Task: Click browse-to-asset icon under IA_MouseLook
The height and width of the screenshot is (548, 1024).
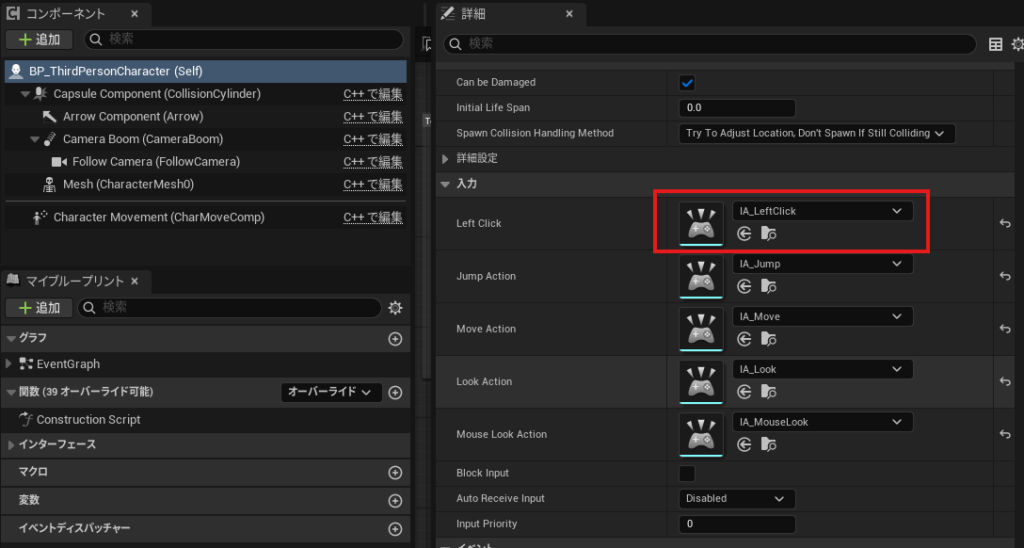Action: click(x=768, y=444)
